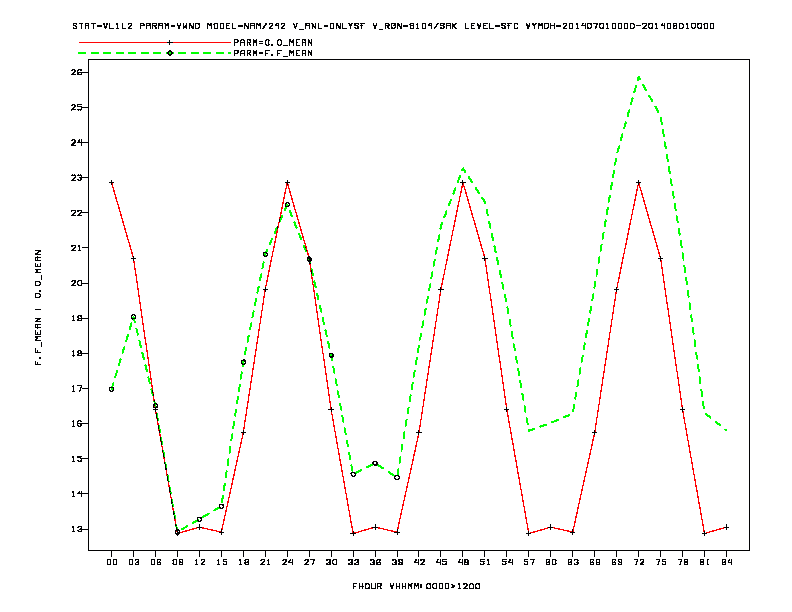Click y-axis tick label 23
This screenshot has height=612, width=792.
point(76,178)
